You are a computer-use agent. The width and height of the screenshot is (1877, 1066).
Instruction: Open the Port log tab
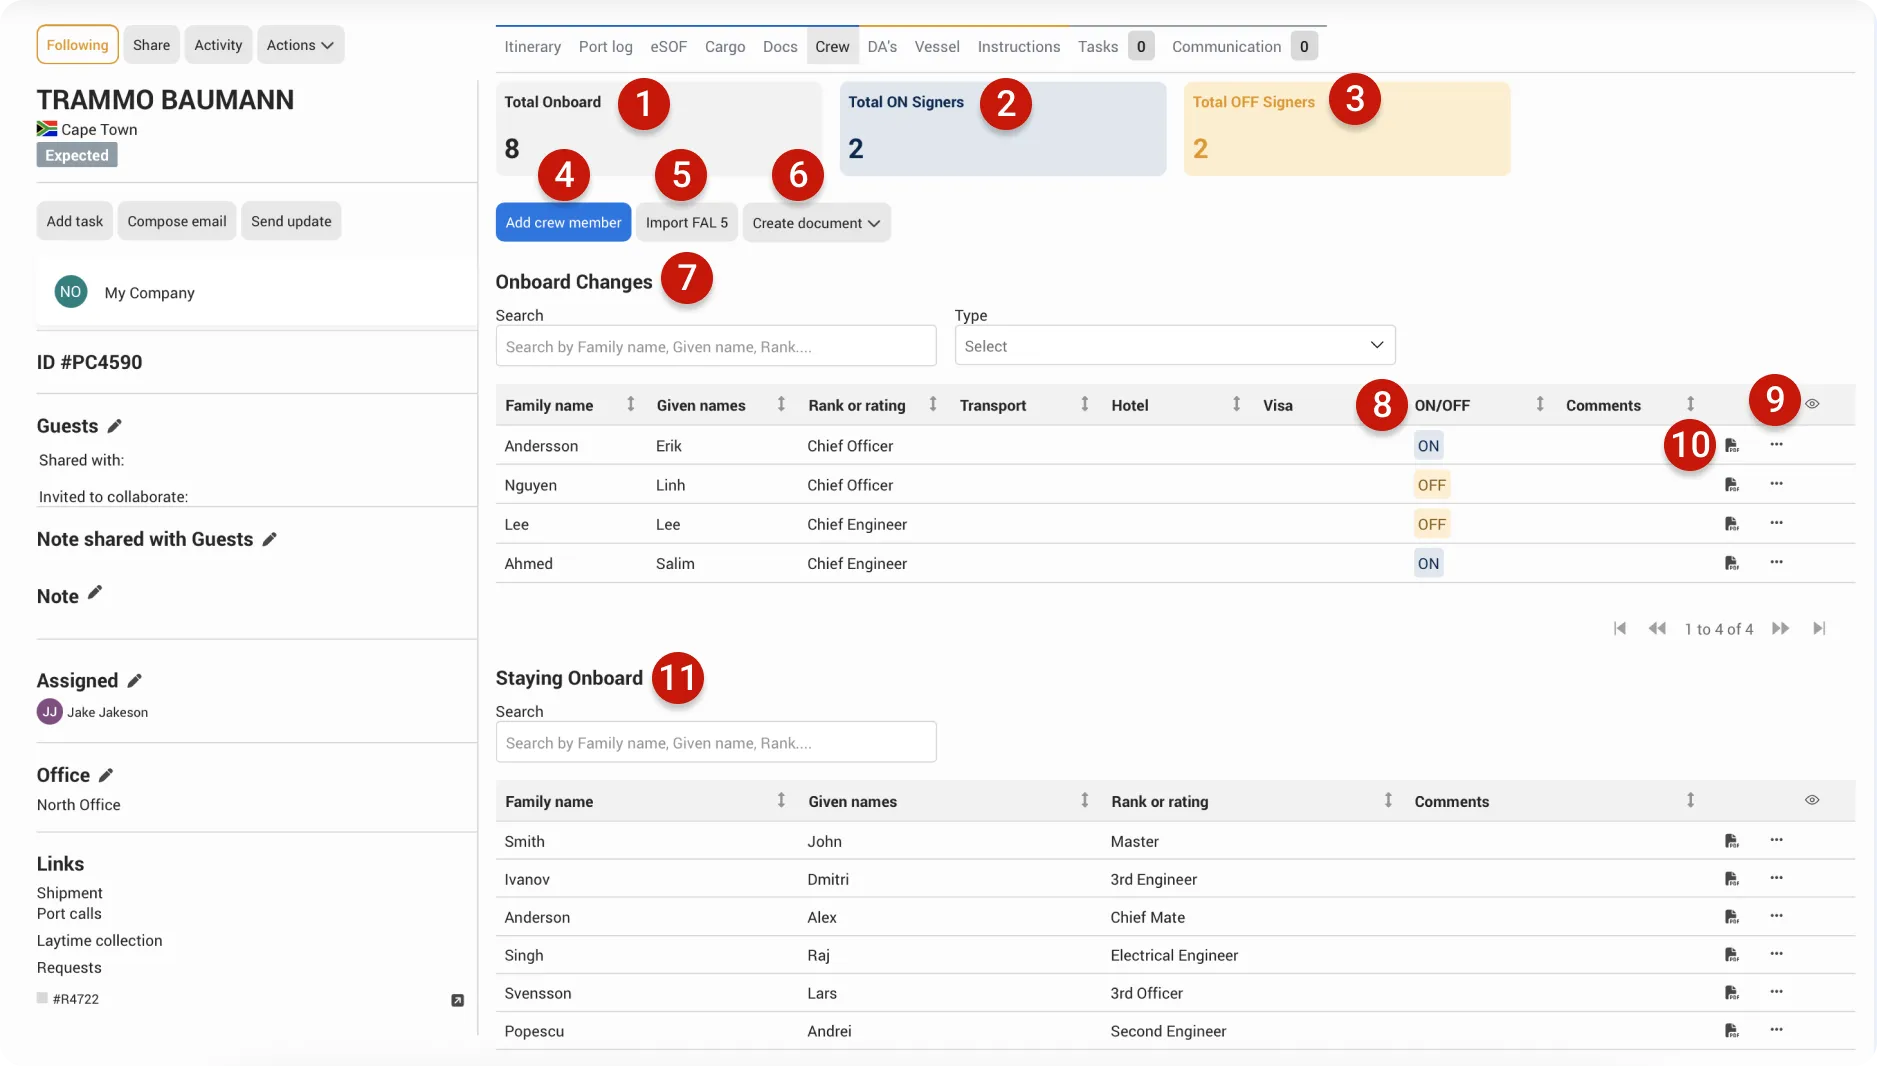(605, 47)
